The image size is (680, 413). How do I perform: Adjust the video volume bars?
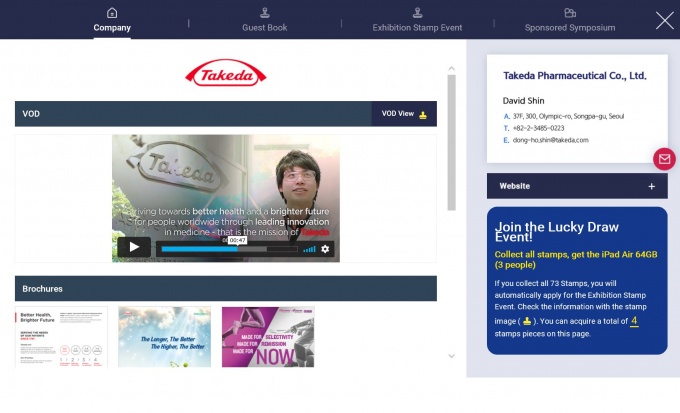(309, 249)
